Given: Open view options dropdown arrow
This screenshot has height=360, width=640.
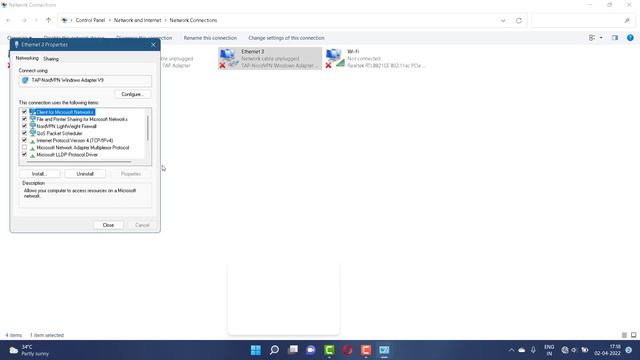Looking at the screenshot, I should (x=601, y=38).
